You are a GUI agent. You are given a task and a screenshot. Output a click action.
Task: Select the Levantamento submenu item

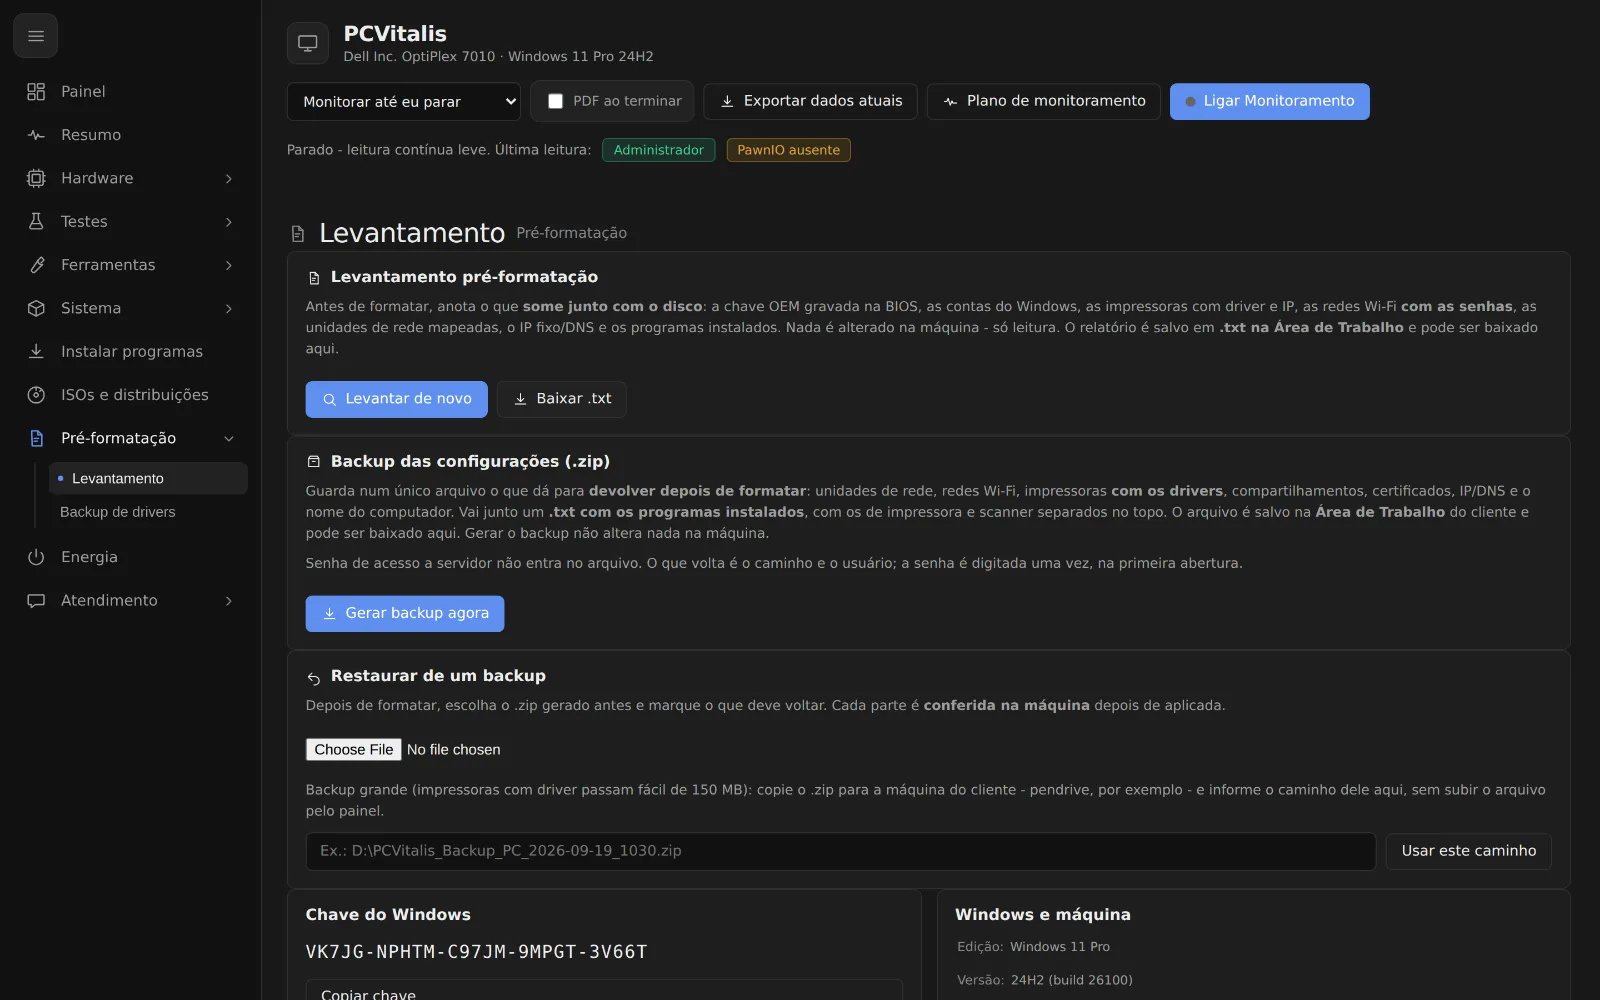[x=148, y=478]
